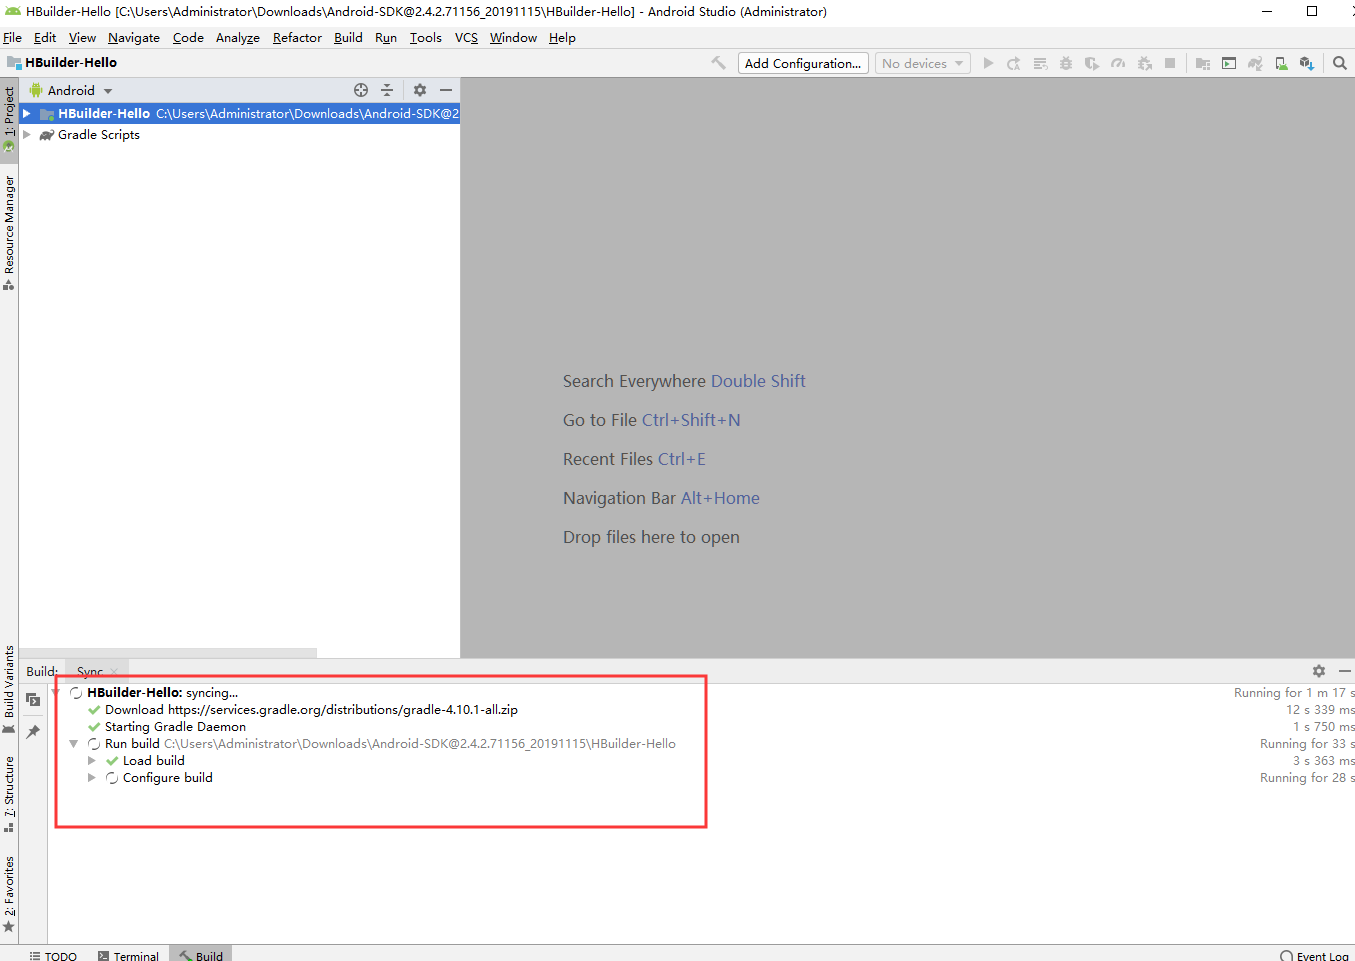Toggle the Terminal tool window button
This screenshot has height=961, width=1355.
click(x=128, y=956)
